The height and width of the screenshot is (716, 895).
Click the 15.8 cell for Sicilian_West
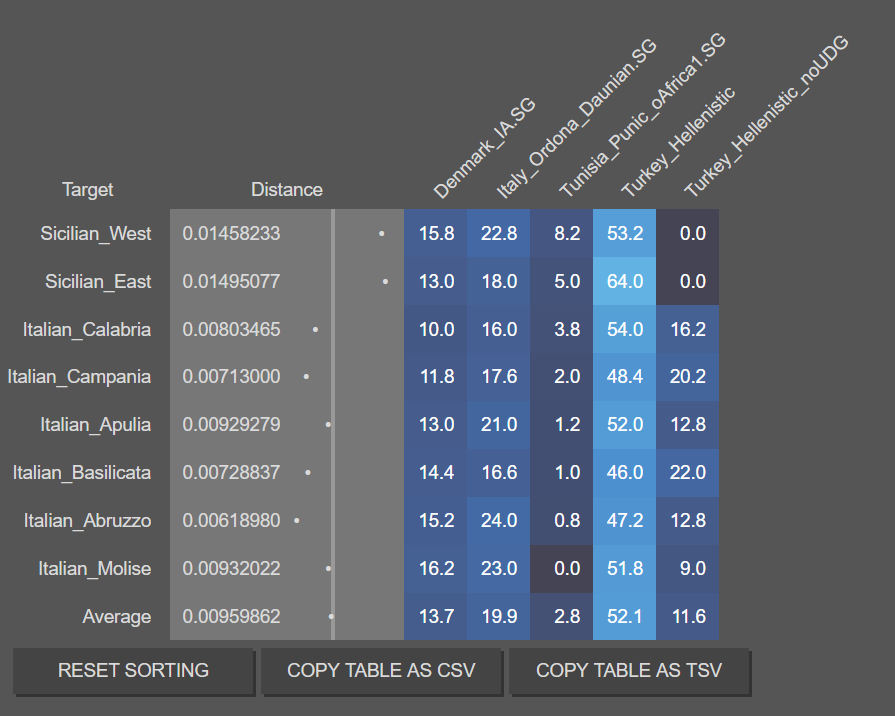tap(436, 234)
